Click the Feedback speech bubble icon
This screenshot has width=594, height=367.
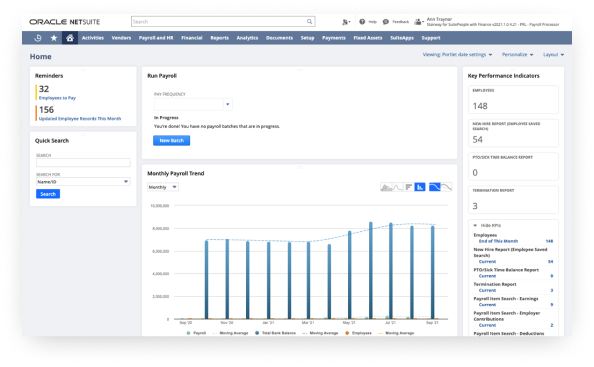386,22
